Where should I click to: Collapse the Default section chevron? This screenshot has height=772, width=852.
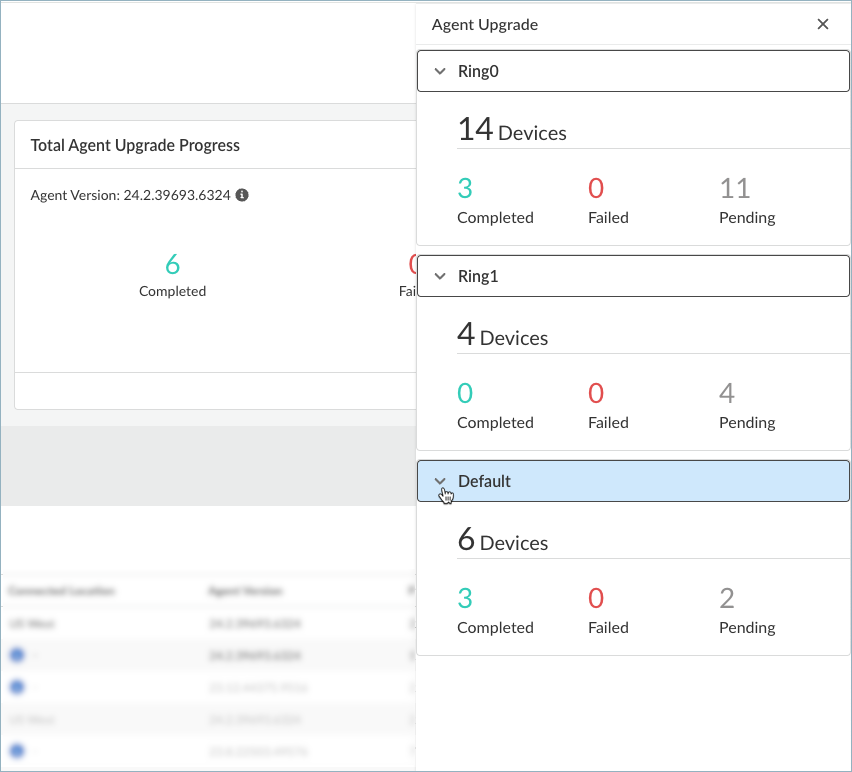pyautogui.click(x=440, y=481)
